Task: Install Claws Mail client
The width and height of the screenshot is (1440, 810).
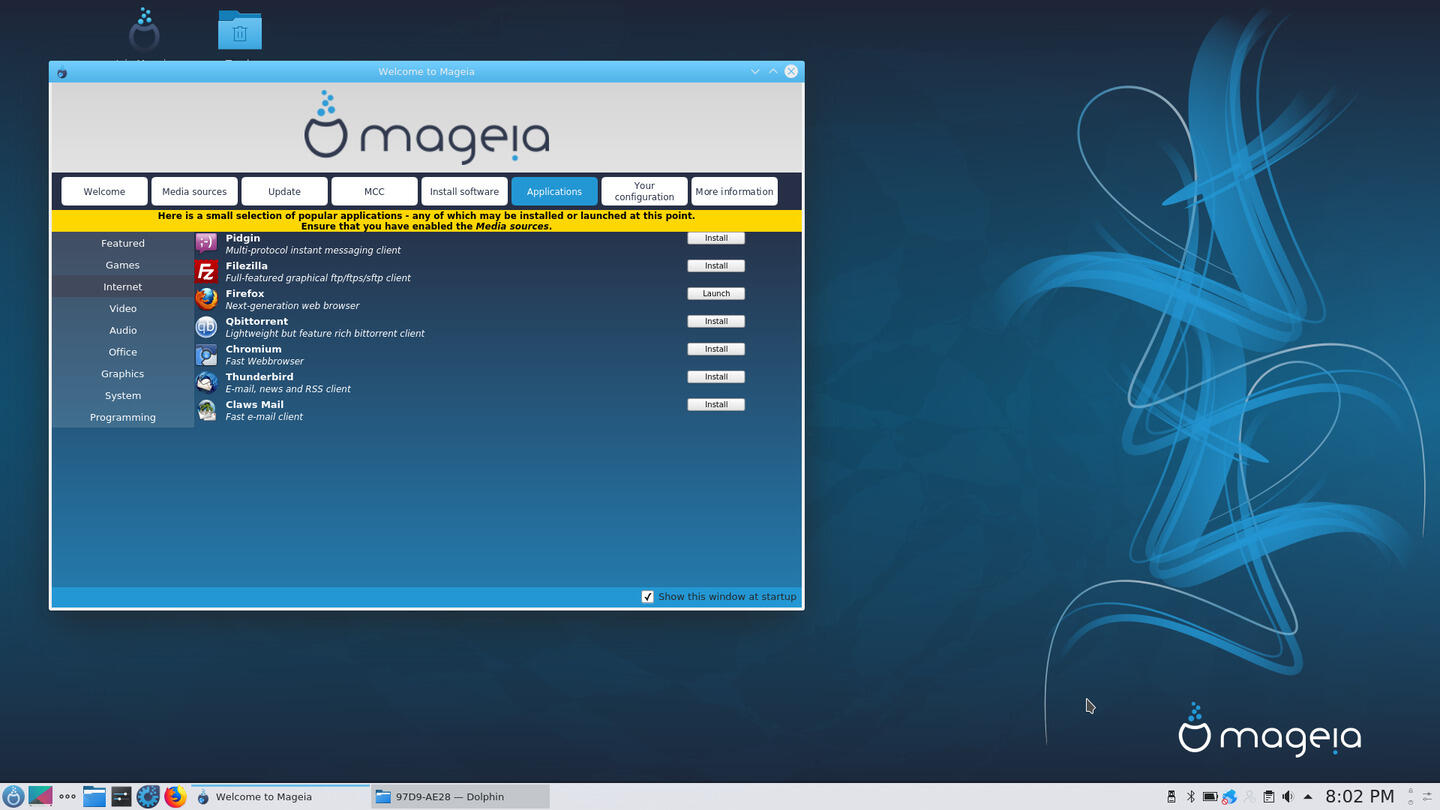Action: 716,405
